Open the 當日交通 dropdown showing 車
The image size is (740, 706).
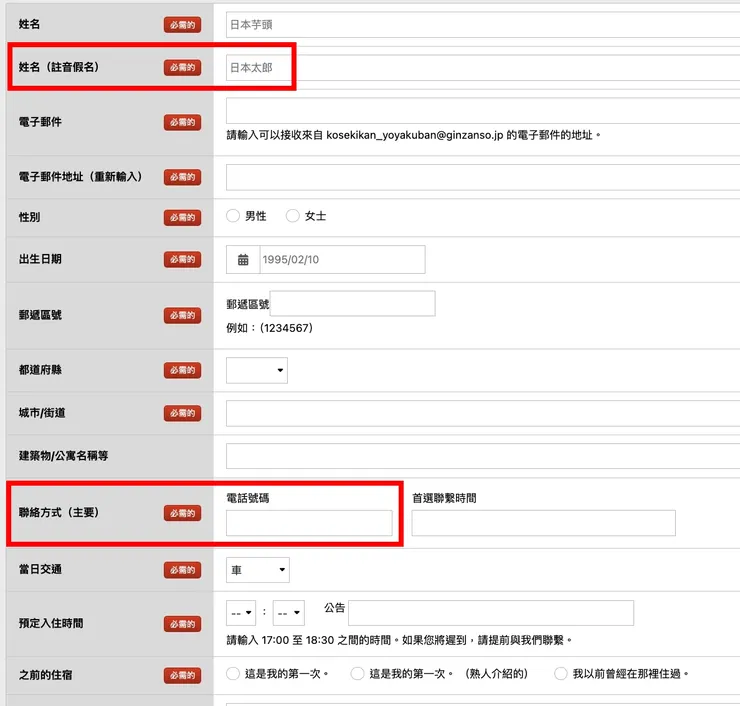pos(258,570)
